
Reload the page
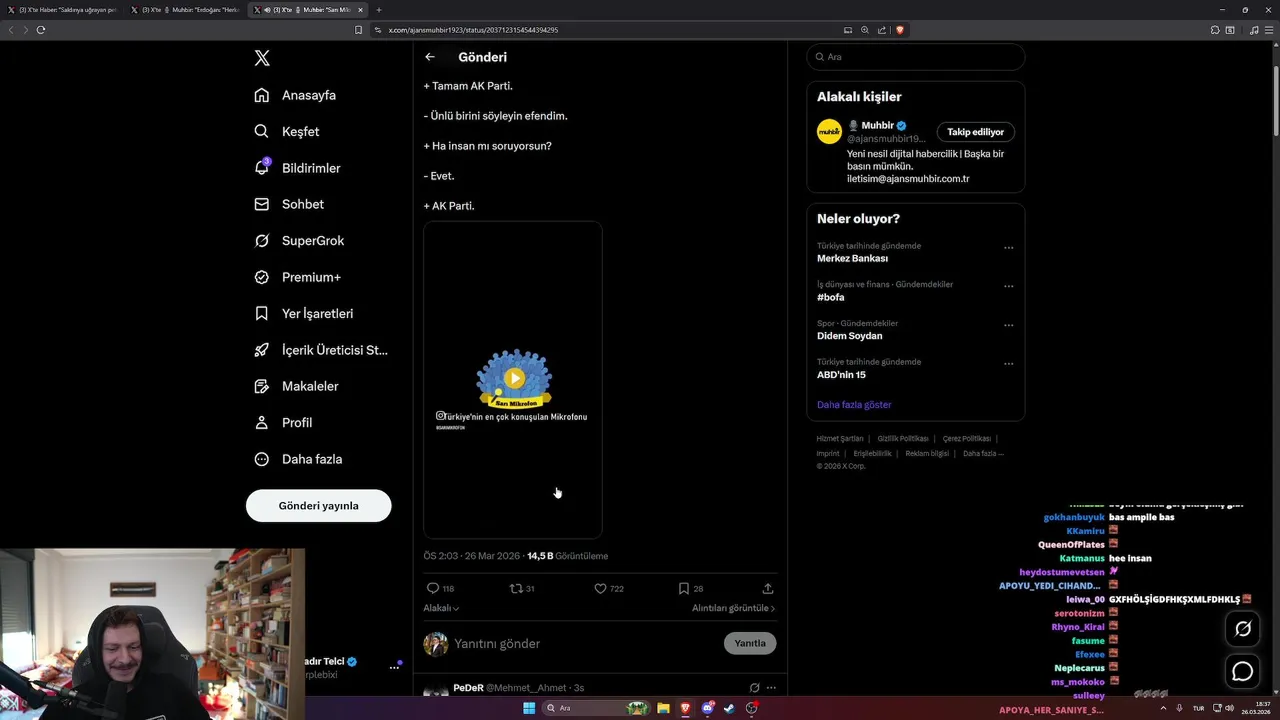[41, 30]
